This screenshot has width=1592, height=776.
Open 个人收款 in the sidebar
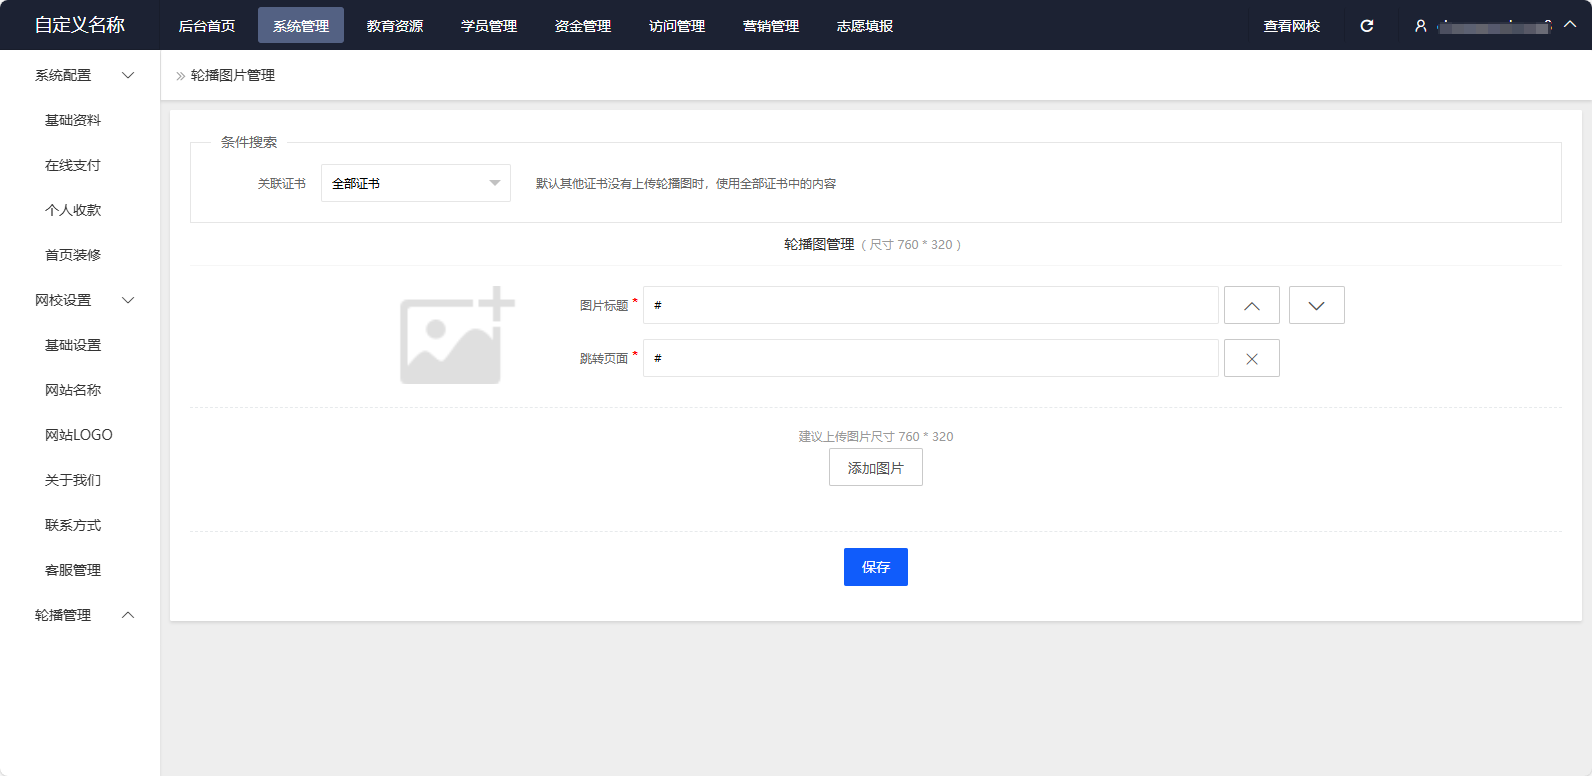[x=73, y=210]
